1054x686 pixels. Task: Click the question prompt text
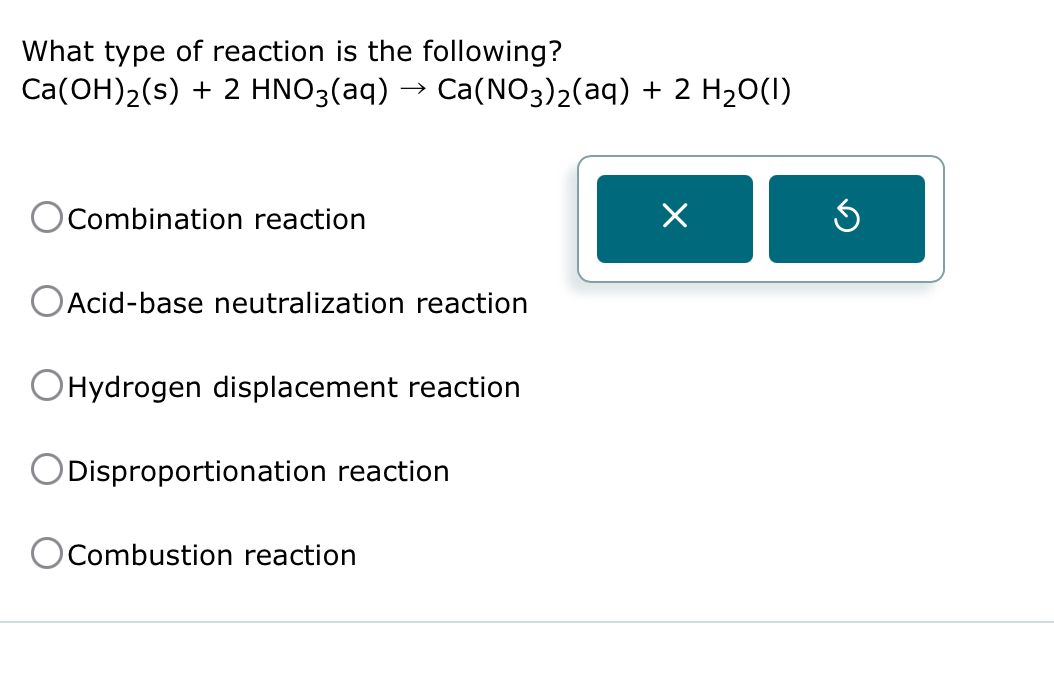291,51
